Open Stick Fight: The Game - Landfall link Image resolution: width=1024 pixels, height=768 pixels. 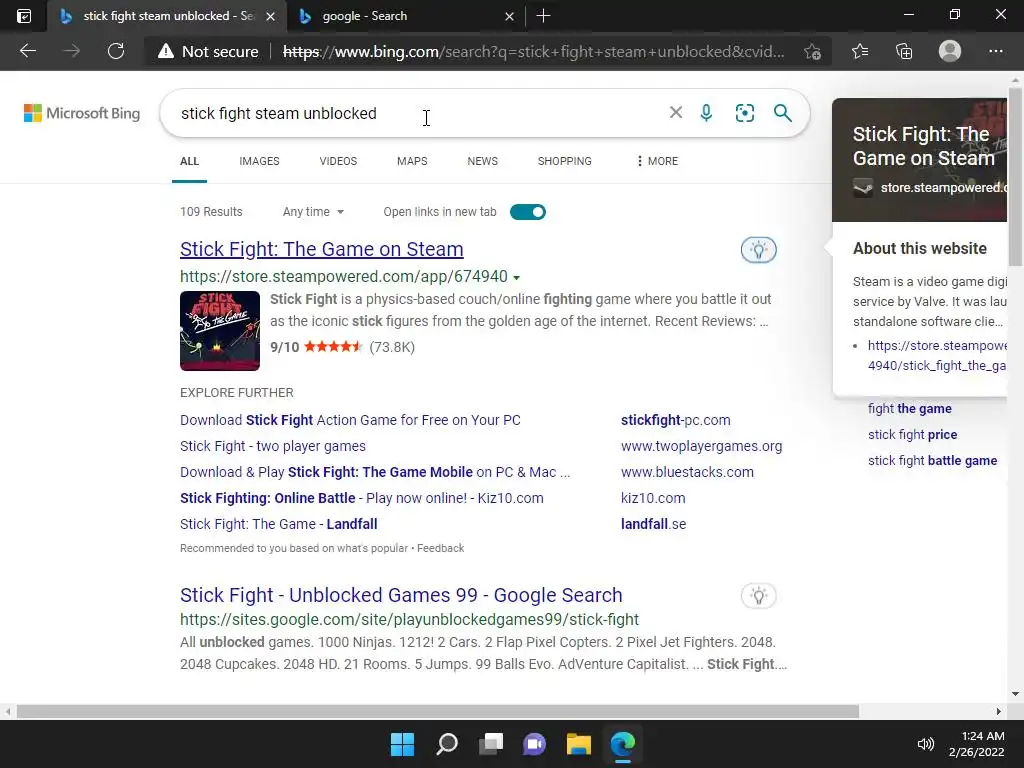279,524
